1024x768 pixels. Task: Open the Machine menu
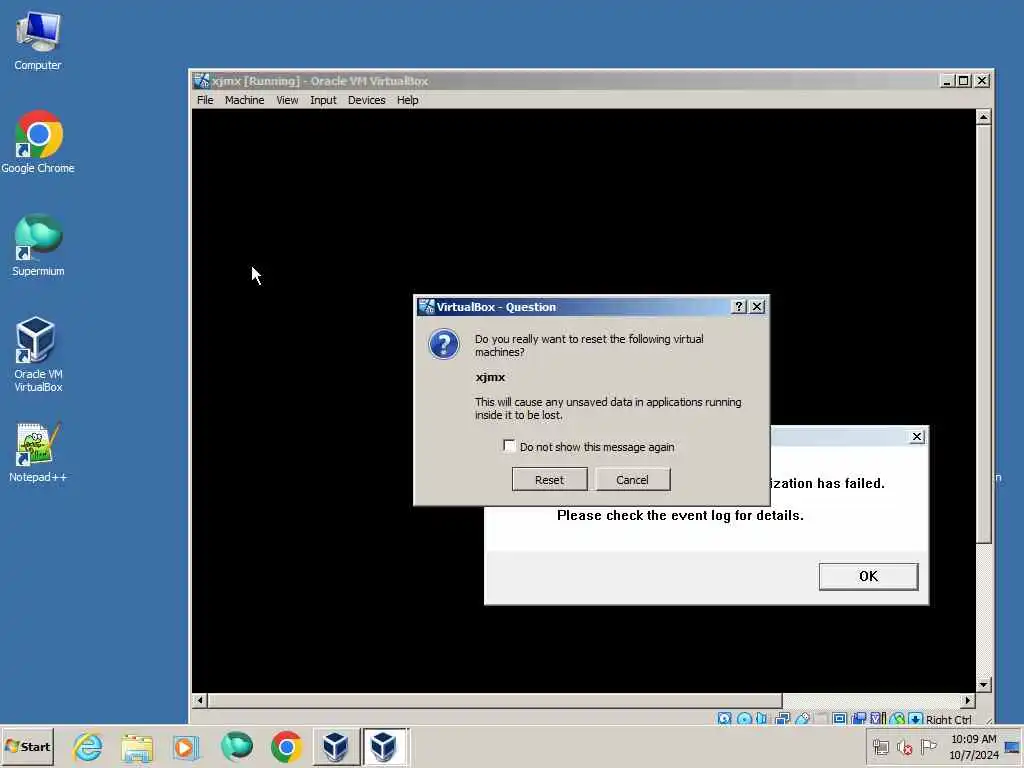(x=244, y=100)
